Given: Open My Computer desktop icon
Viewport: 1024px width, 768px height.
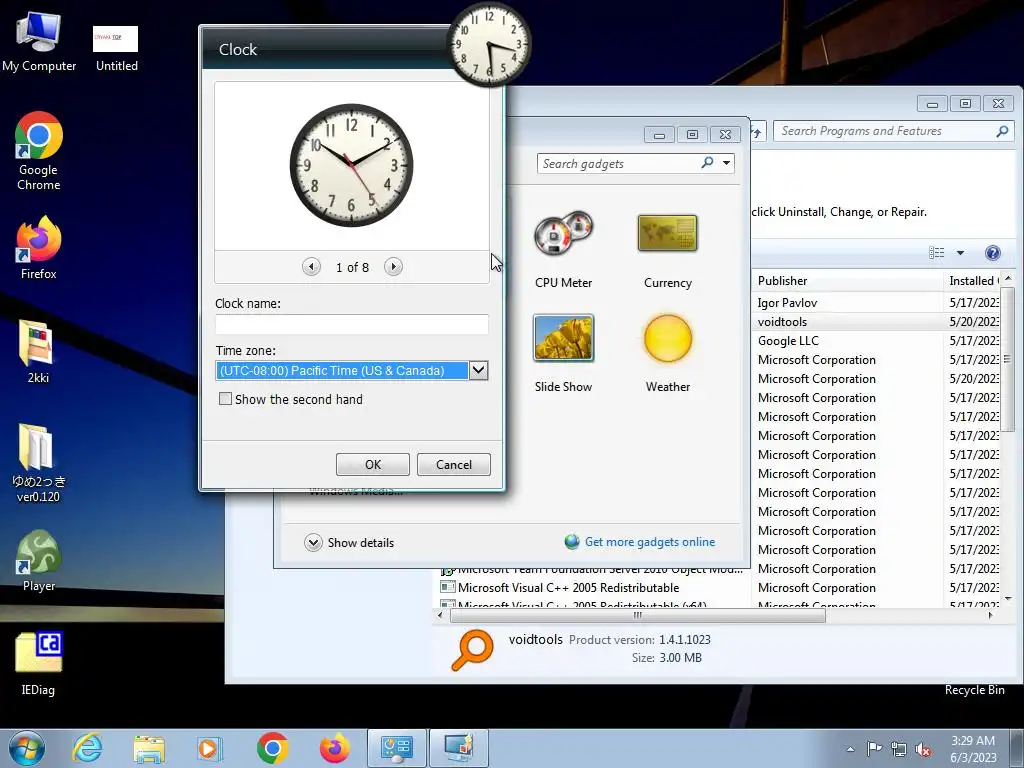Looking at the screenshot, I should tap(39, 41).
